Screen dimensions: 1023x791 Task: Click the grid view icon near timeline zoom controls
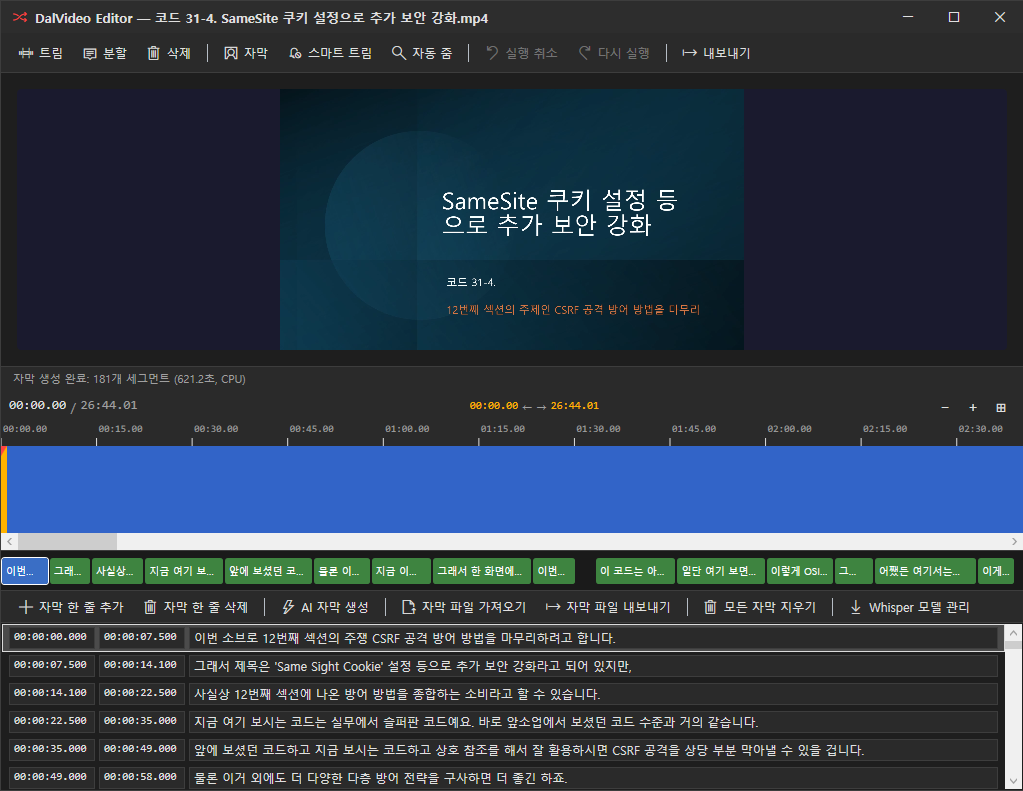point(1000,407)
